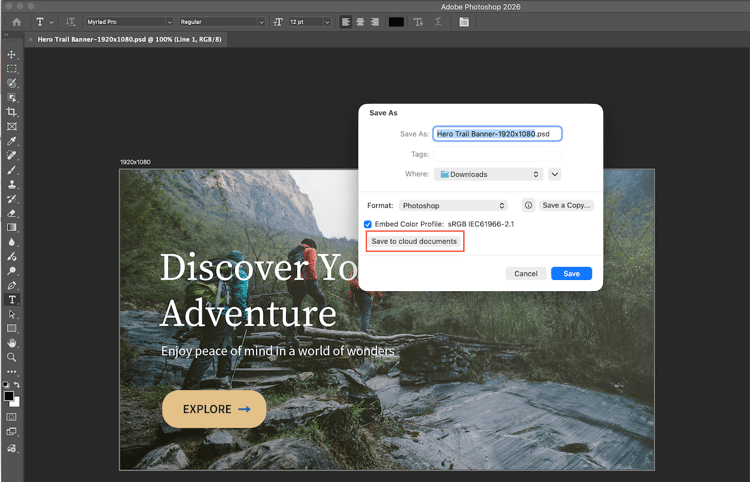Toggle text orientation icon in options bar
The image size is (750, 482).
pyautogui.click(x=71, y=22)
